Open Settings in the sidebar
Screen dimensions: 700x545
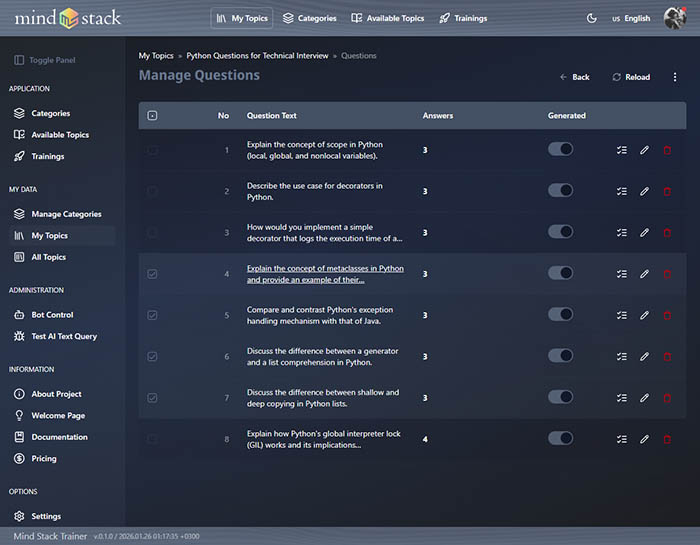62,516
